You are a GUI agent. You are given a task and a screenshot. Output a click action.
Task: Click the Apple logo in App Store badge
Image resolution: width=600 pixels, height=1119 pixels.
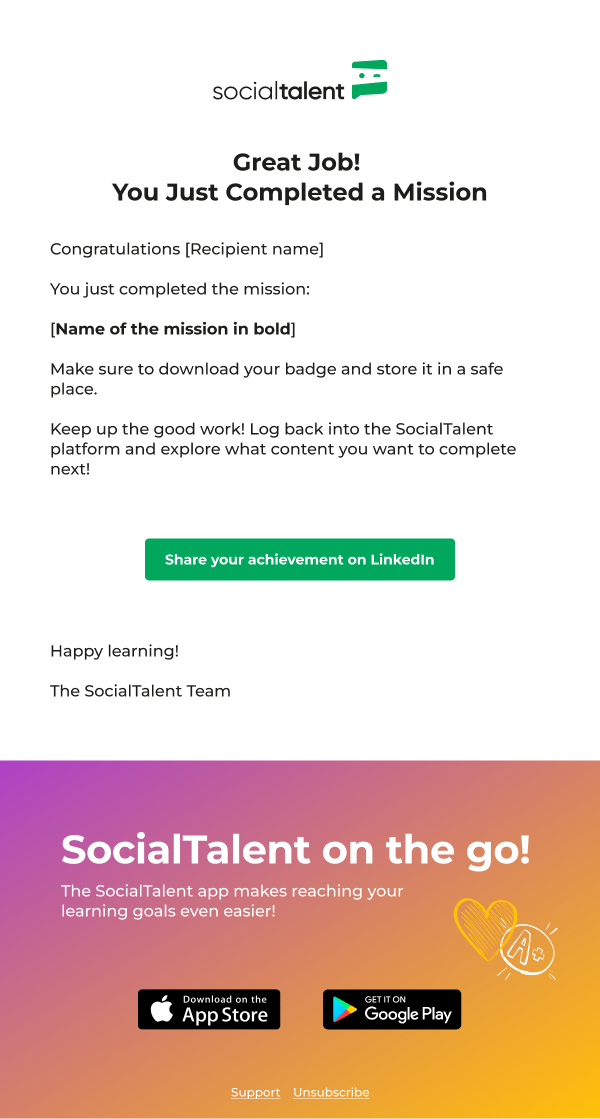[x=162, y=1009]
